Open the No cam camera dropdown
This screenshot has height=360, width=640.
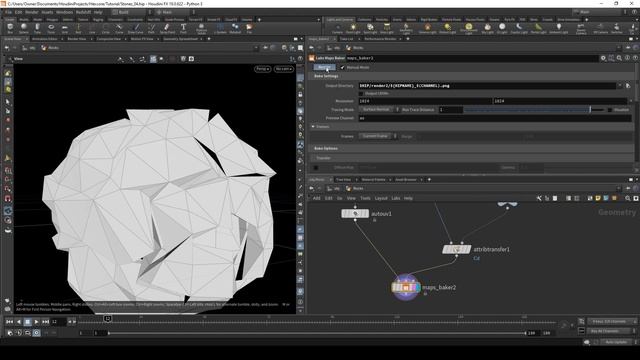coord(284,69)
